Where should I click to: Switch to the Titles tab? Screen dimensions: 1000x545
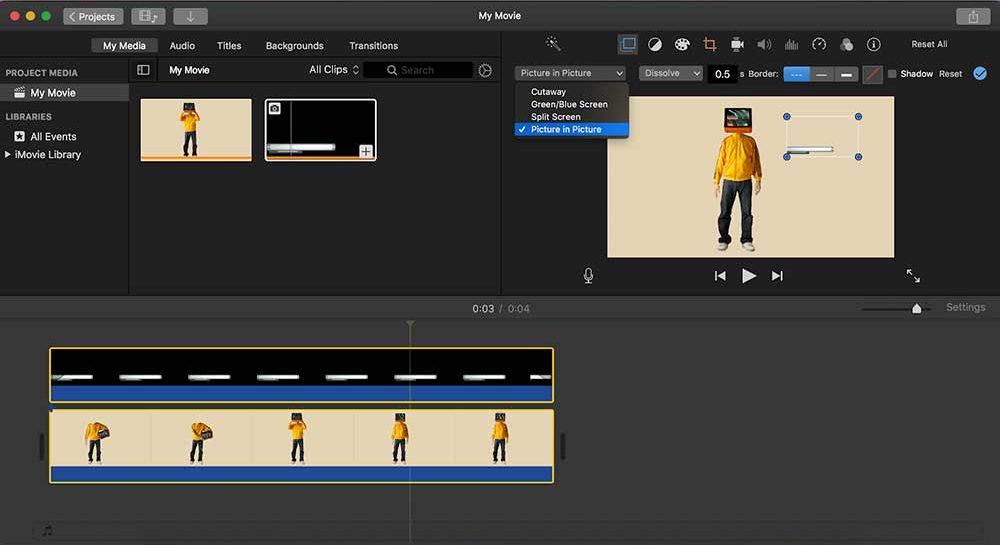pyautogui.click(x=229, y=46)
